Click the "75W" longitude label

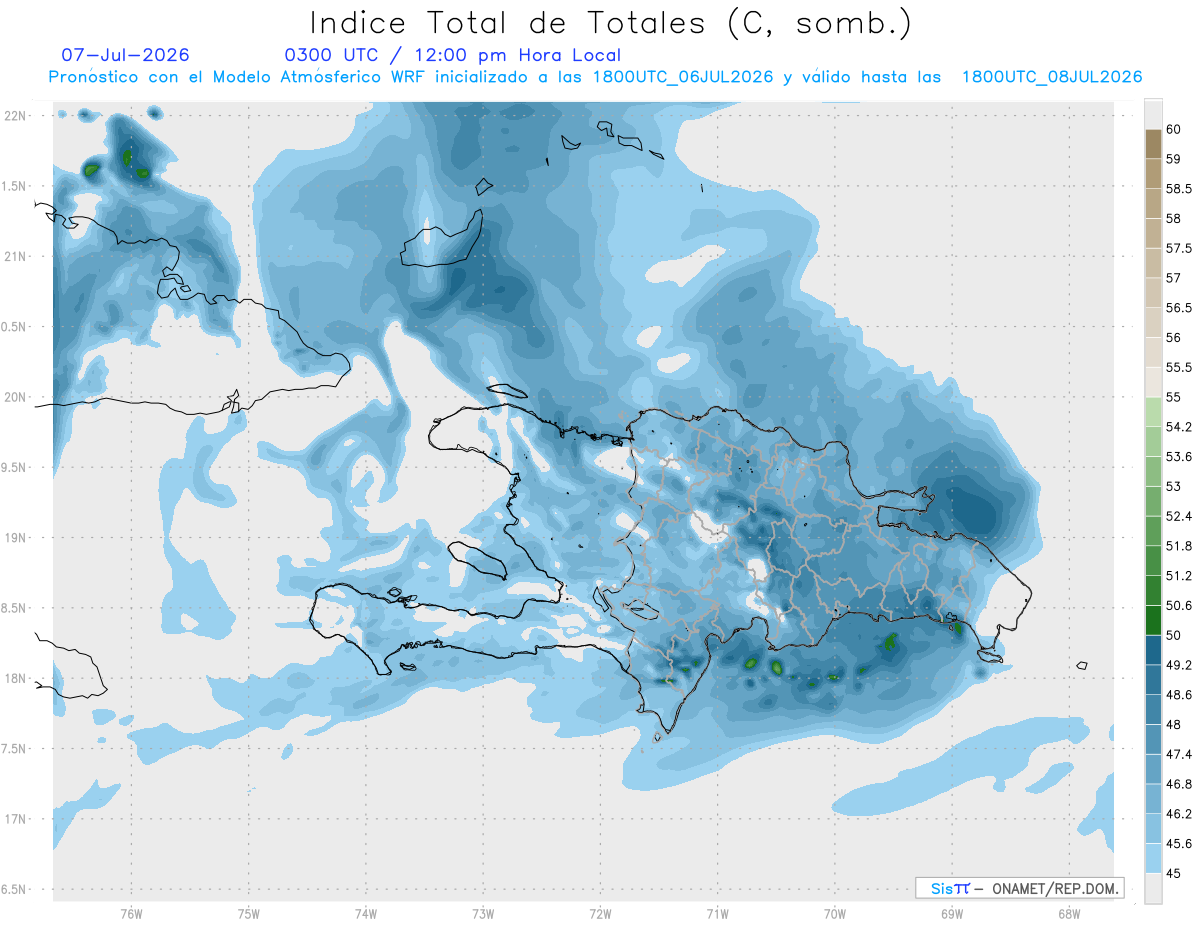coord(249,914)
